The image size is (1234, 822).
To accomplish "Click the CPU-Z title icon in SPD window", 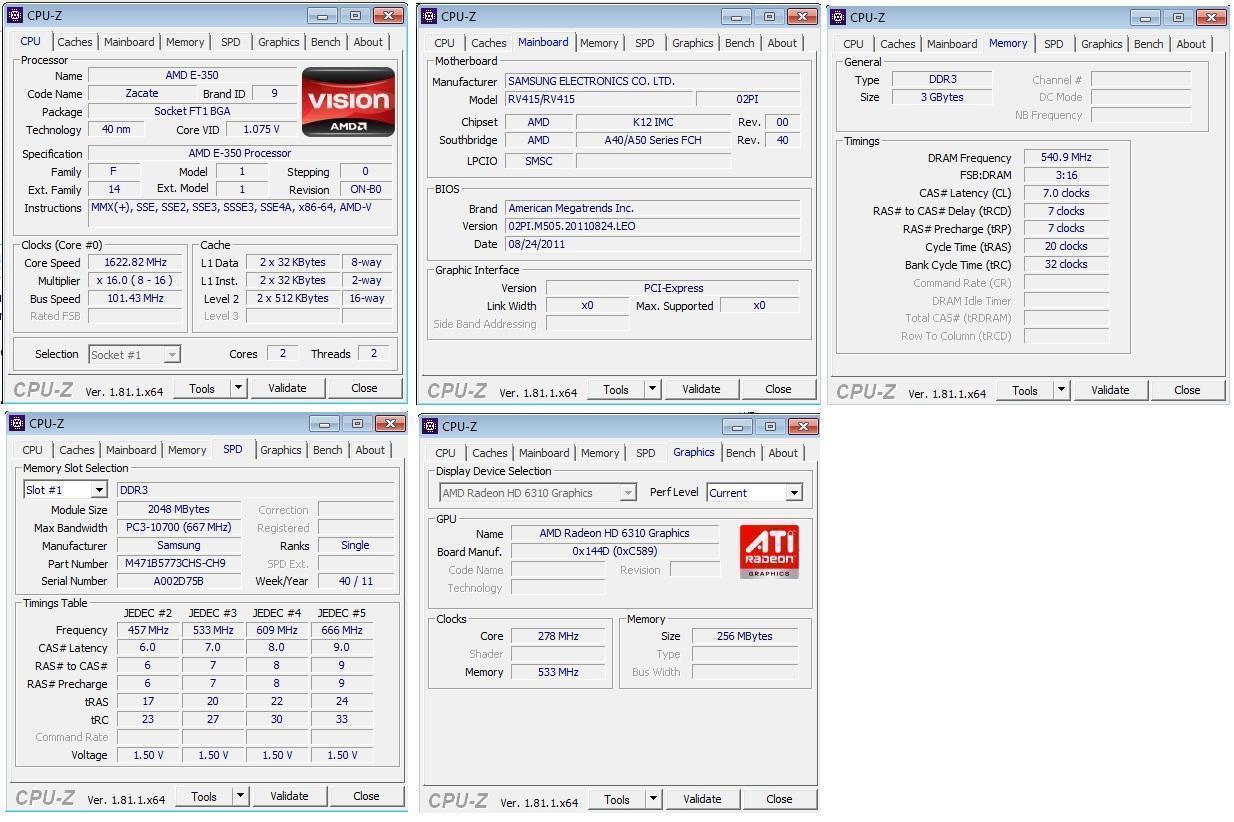I will coord(17,424).
